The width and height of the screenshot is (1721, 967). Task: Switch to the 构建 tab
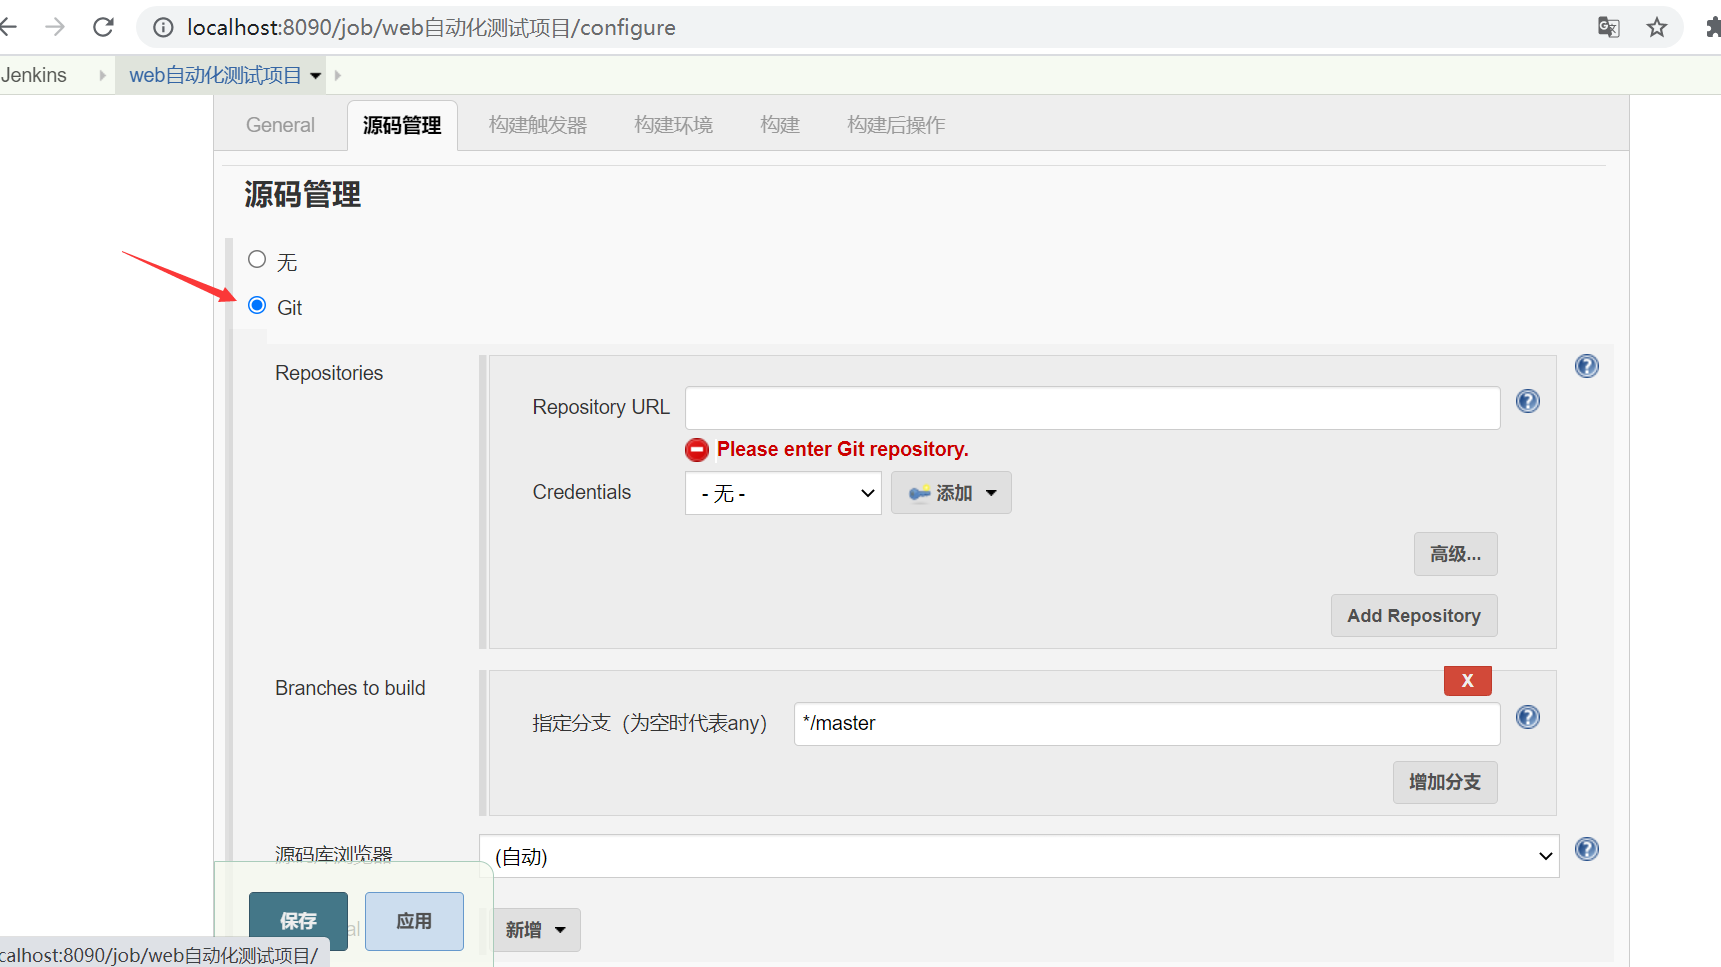click(x=779, y=125)
